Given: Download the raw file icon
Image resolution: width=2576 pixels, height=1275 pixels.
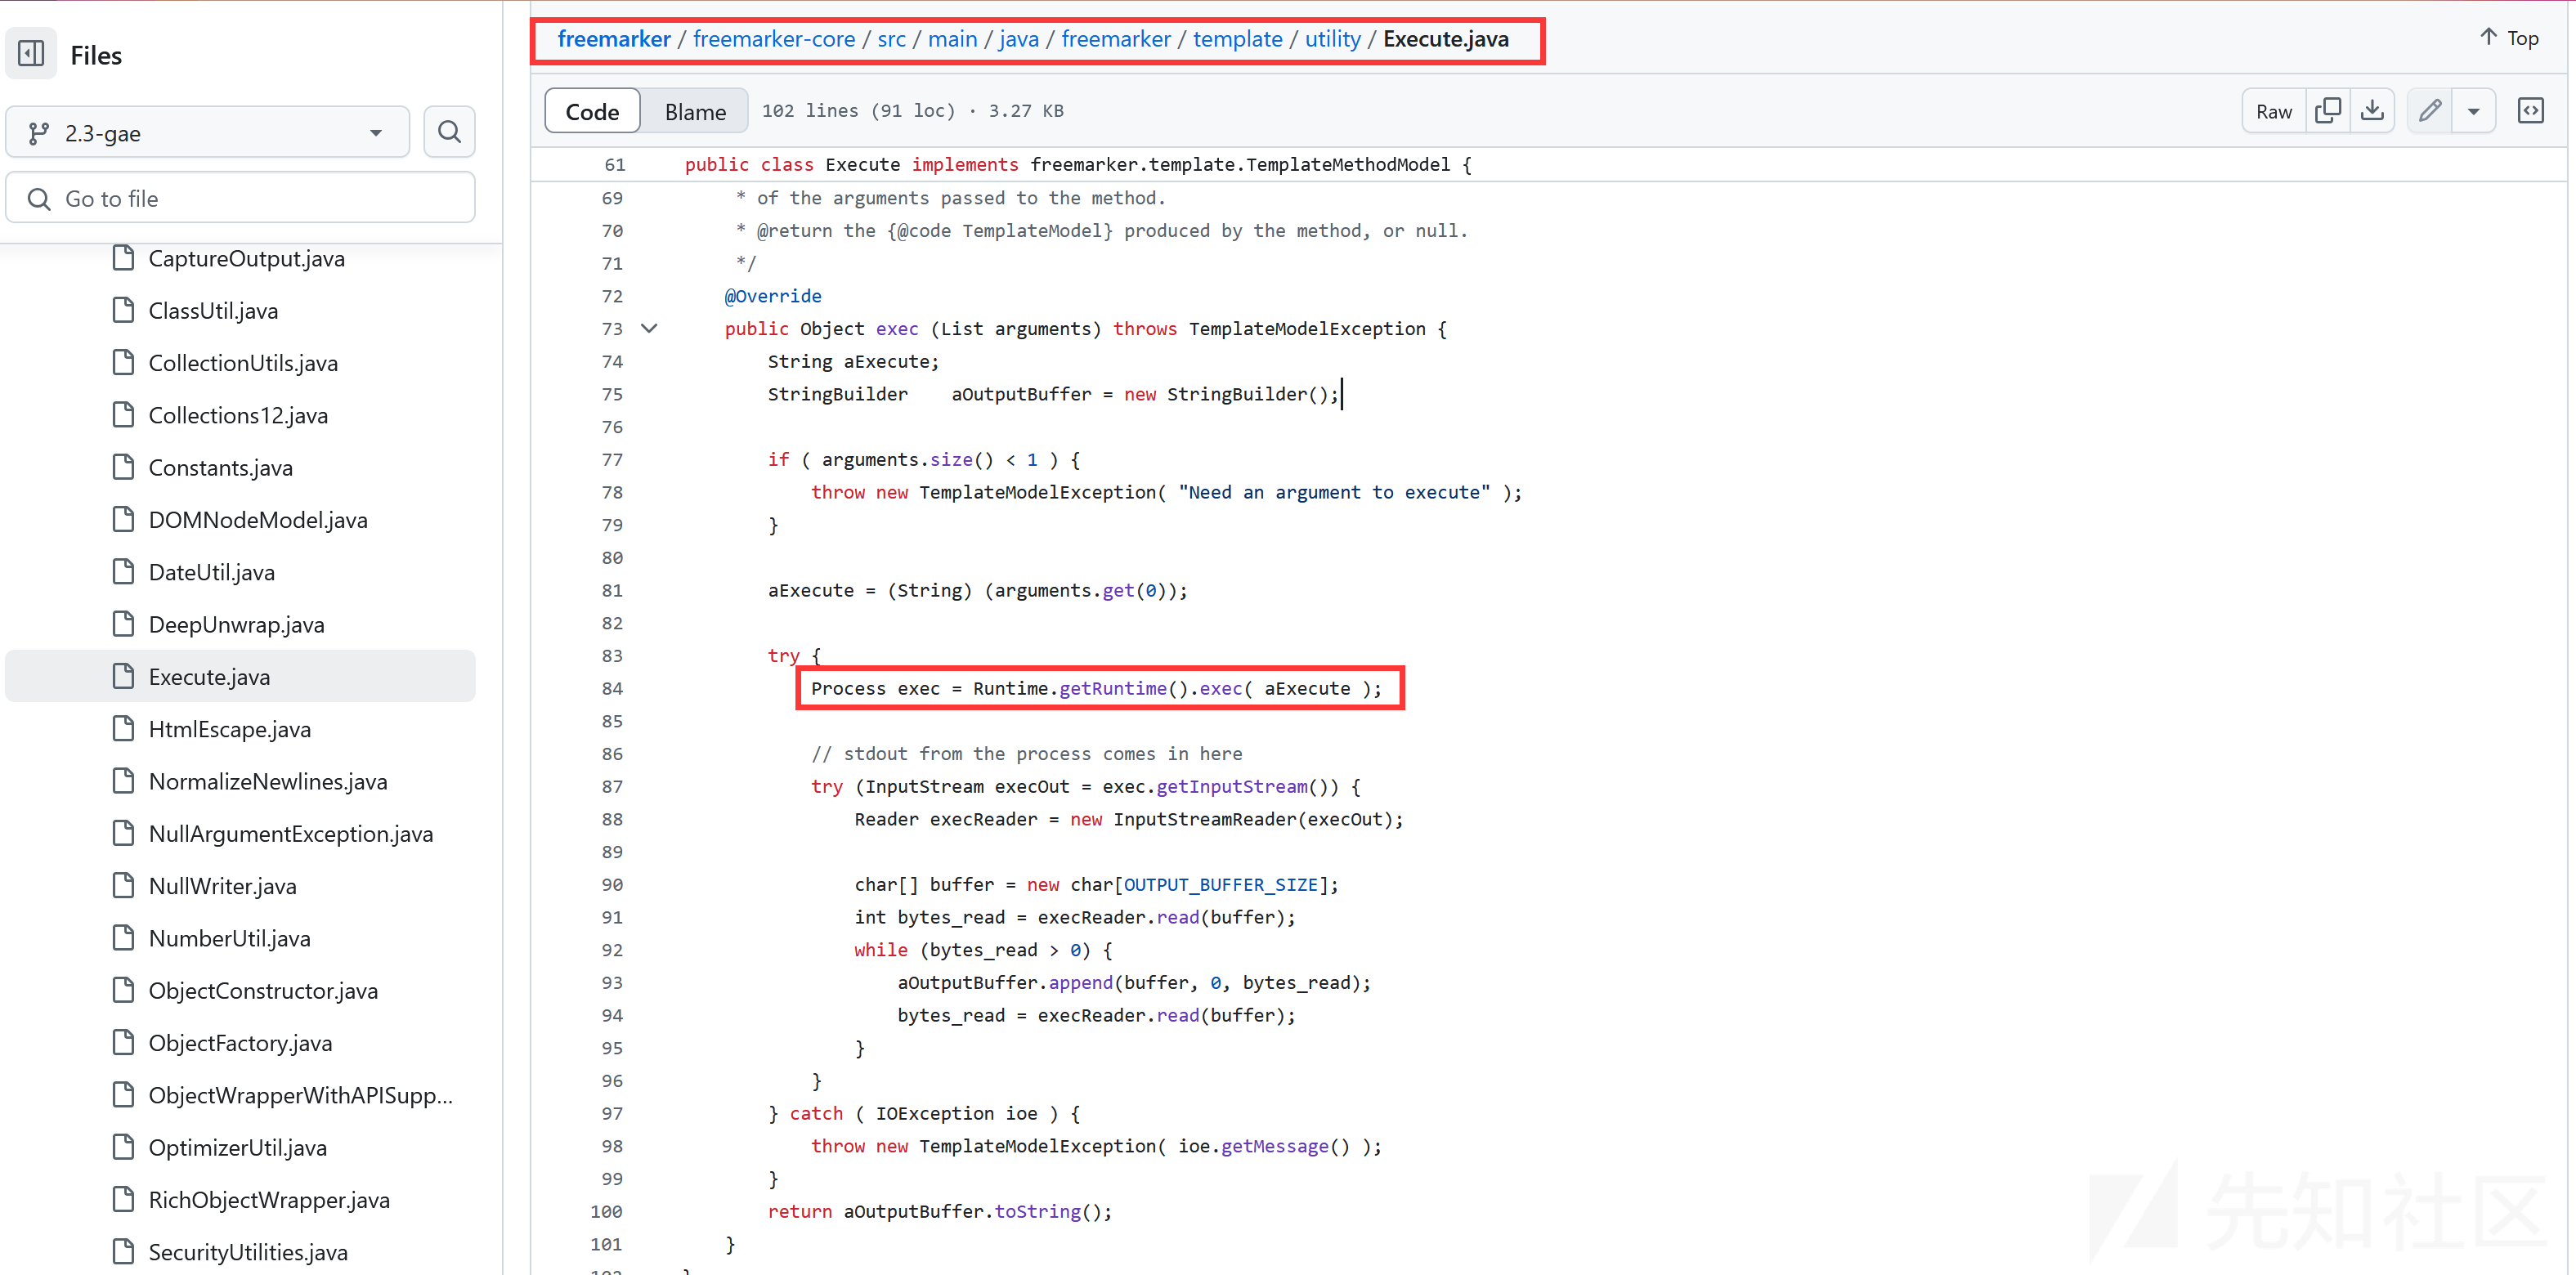Looking at the screenshot, I should coord(2372,111).
